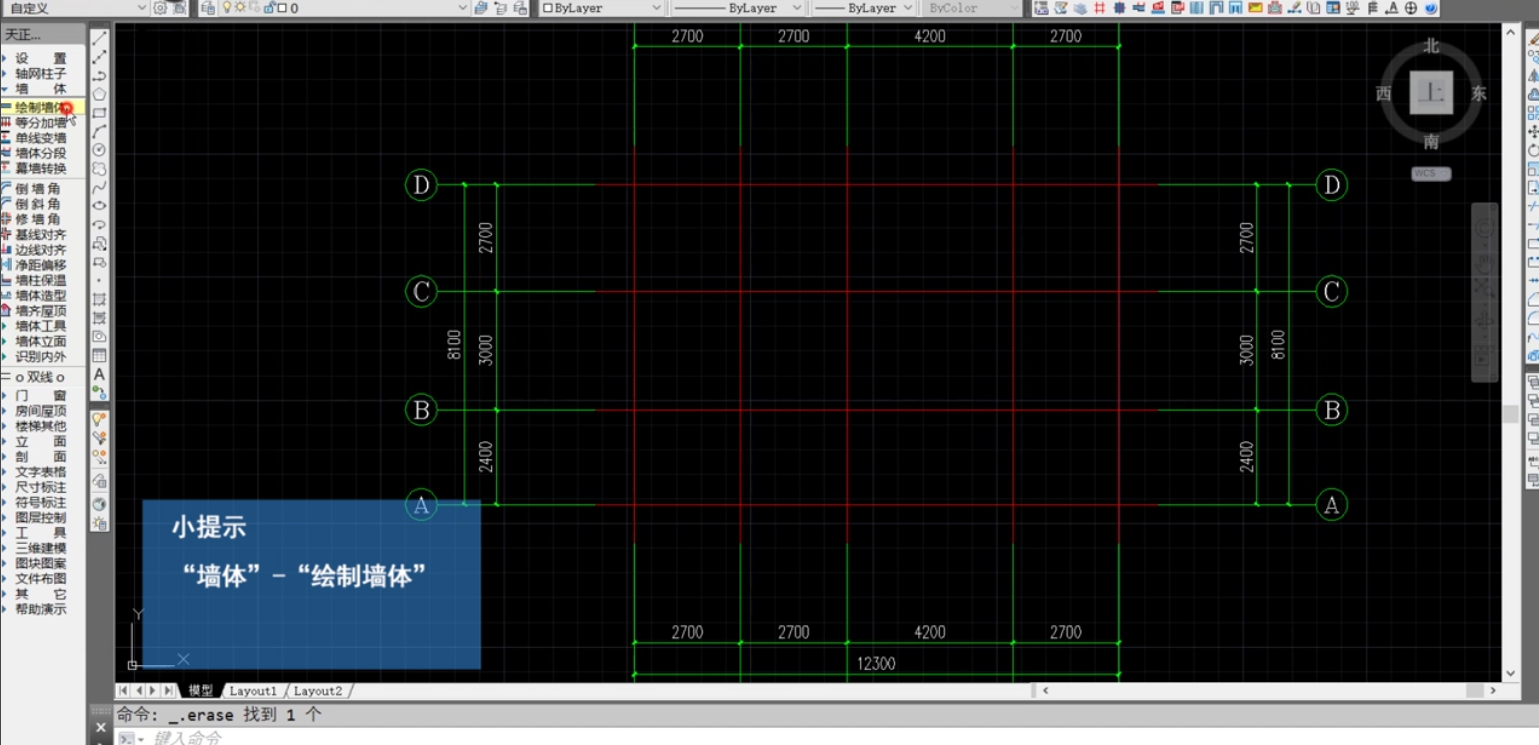Click the workspace settings gear icon
Image resolution: width=1539 pixels, height=745 pixels.
160,8
